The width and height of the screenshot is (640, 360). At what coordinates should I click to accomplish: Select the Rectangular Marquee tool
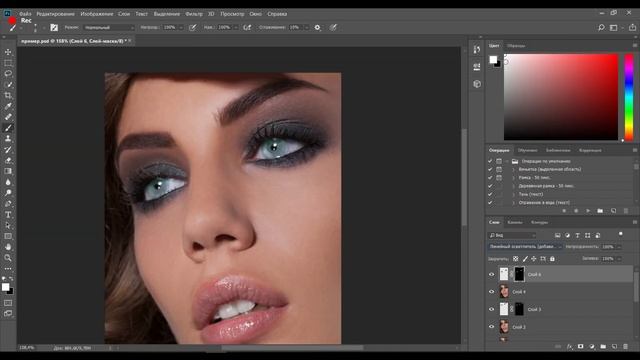(8, 63)
